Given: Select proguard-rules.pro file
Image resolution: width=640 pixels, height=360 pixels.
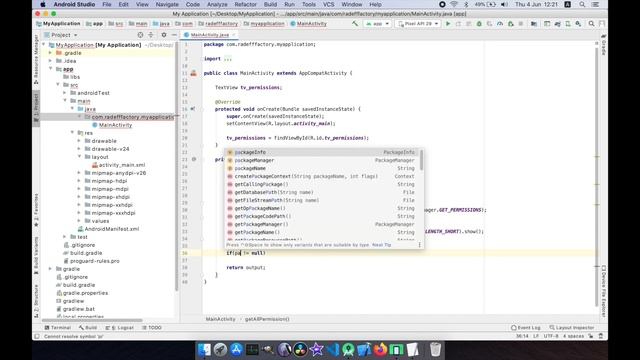Looking at the screenshot, I should pyautogui.click(x=95, y=261).
